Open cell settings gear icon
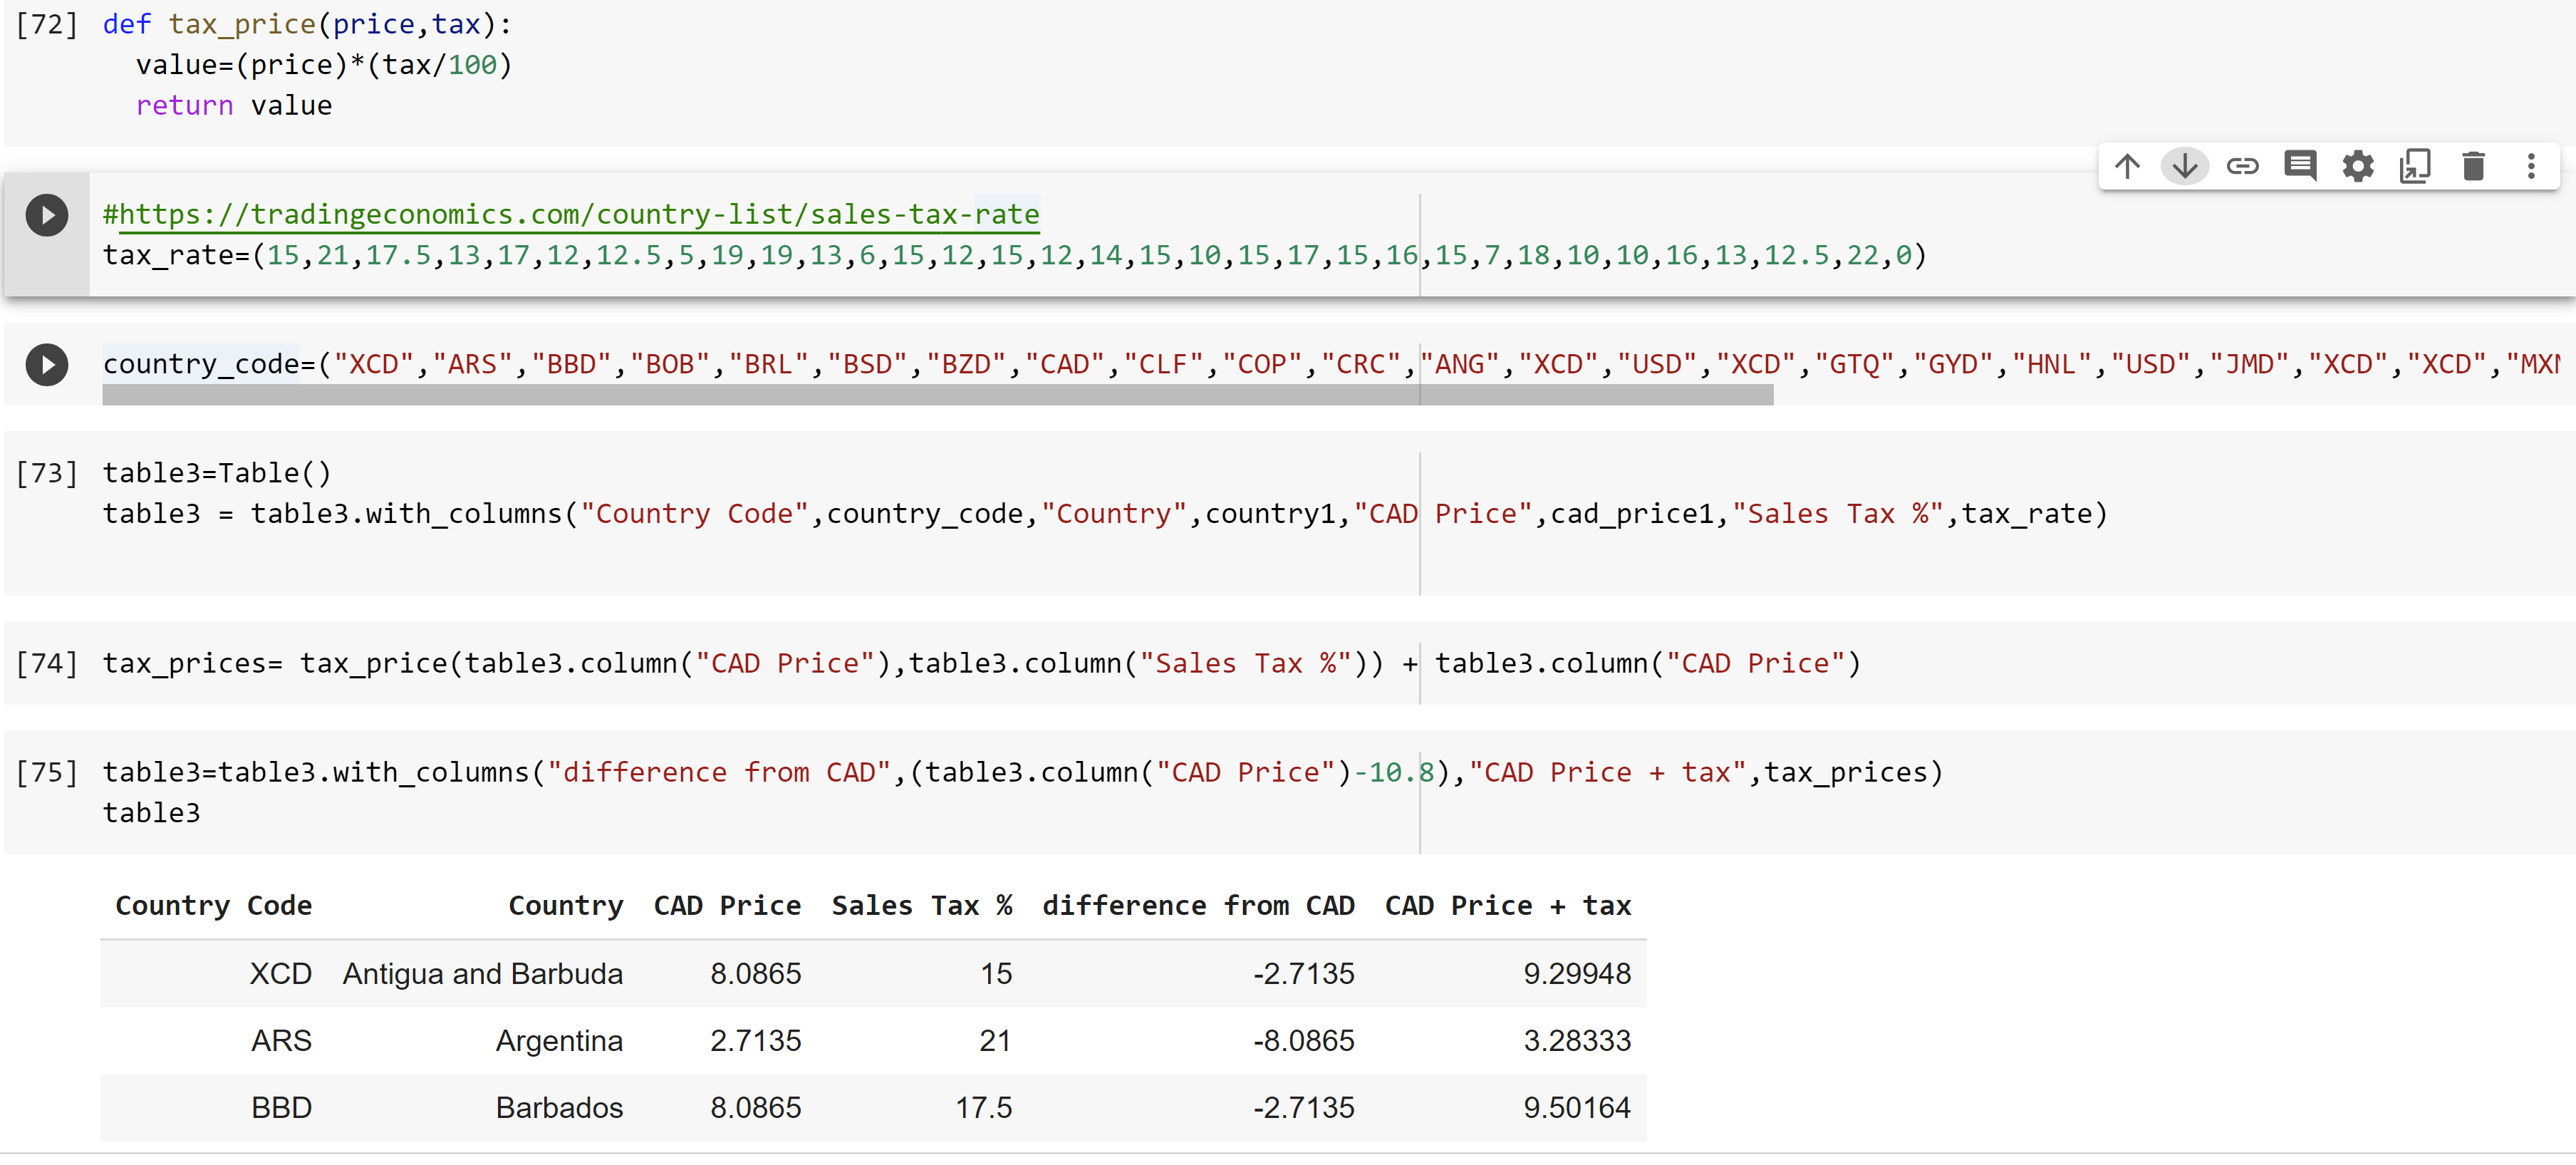The width and height of the screenshot is (2576, 1165). click(2358, 166)
